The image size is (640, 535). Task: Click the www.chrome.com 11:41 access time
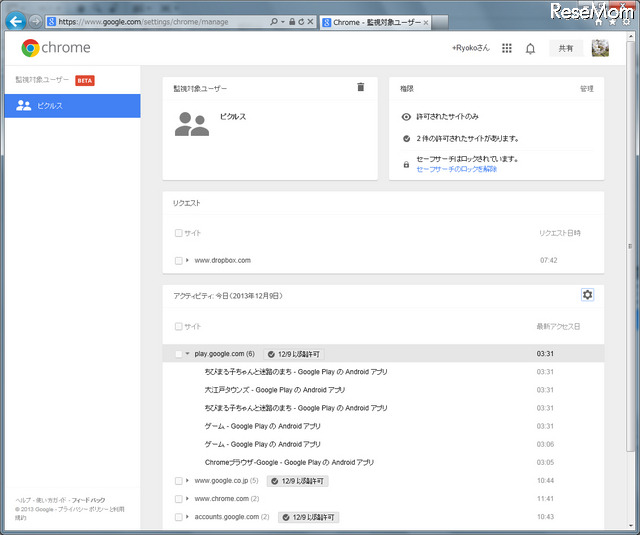[545, 499]
